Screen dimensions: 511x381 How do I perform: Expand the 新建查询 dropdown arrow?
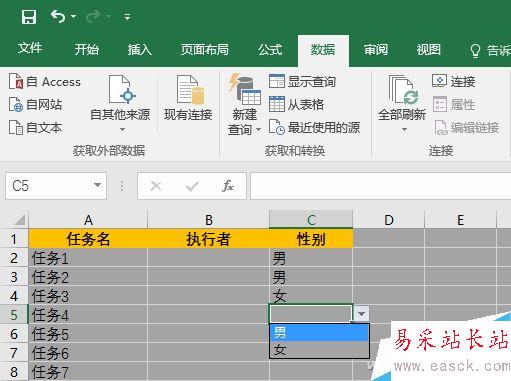click(x=258, y=130)
